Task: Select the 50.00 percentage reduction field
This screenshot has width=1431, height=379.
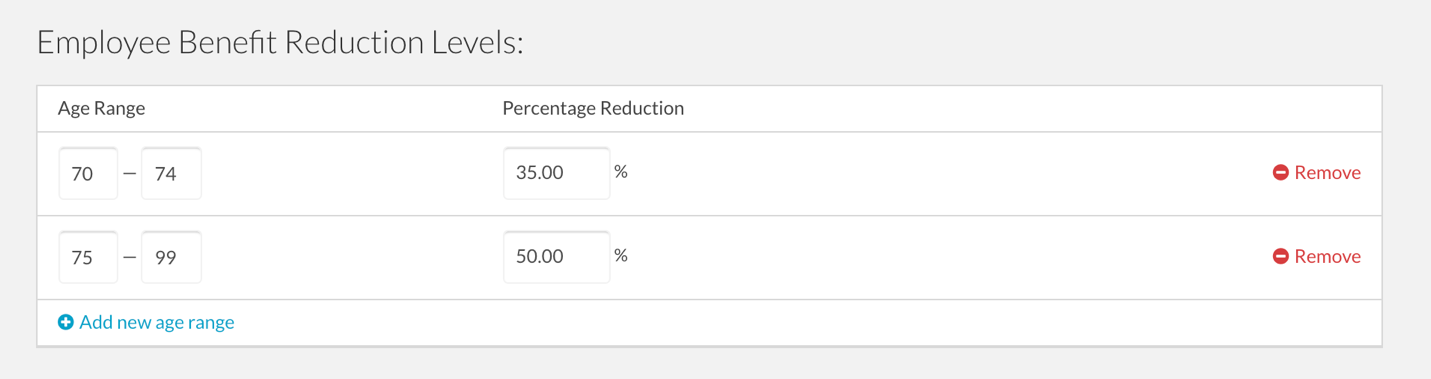Action: pyautogui.click(x=556, y=257)
